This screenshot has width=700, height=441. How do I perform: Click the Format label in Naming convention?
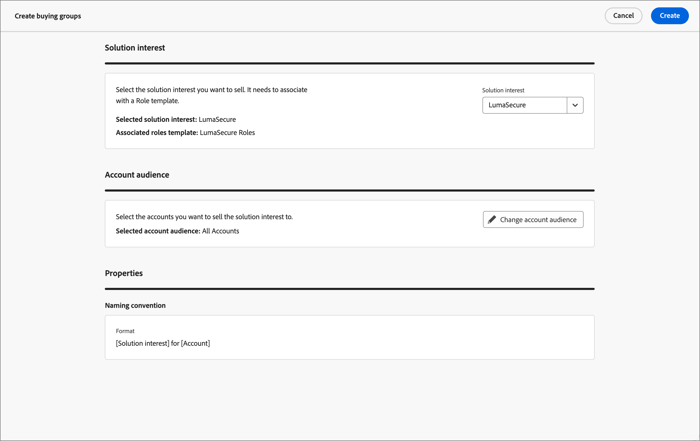(125, 331)
